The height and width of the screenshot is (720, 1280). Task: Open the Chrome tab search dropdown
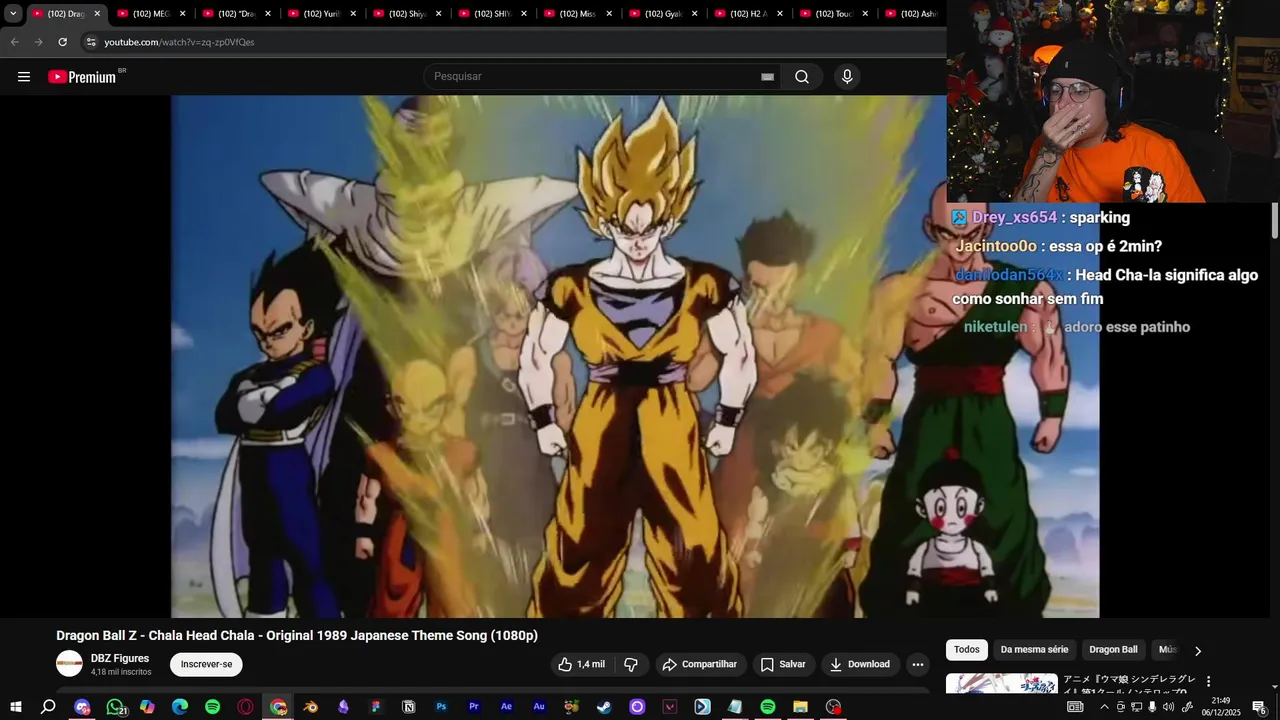(13, 14)
